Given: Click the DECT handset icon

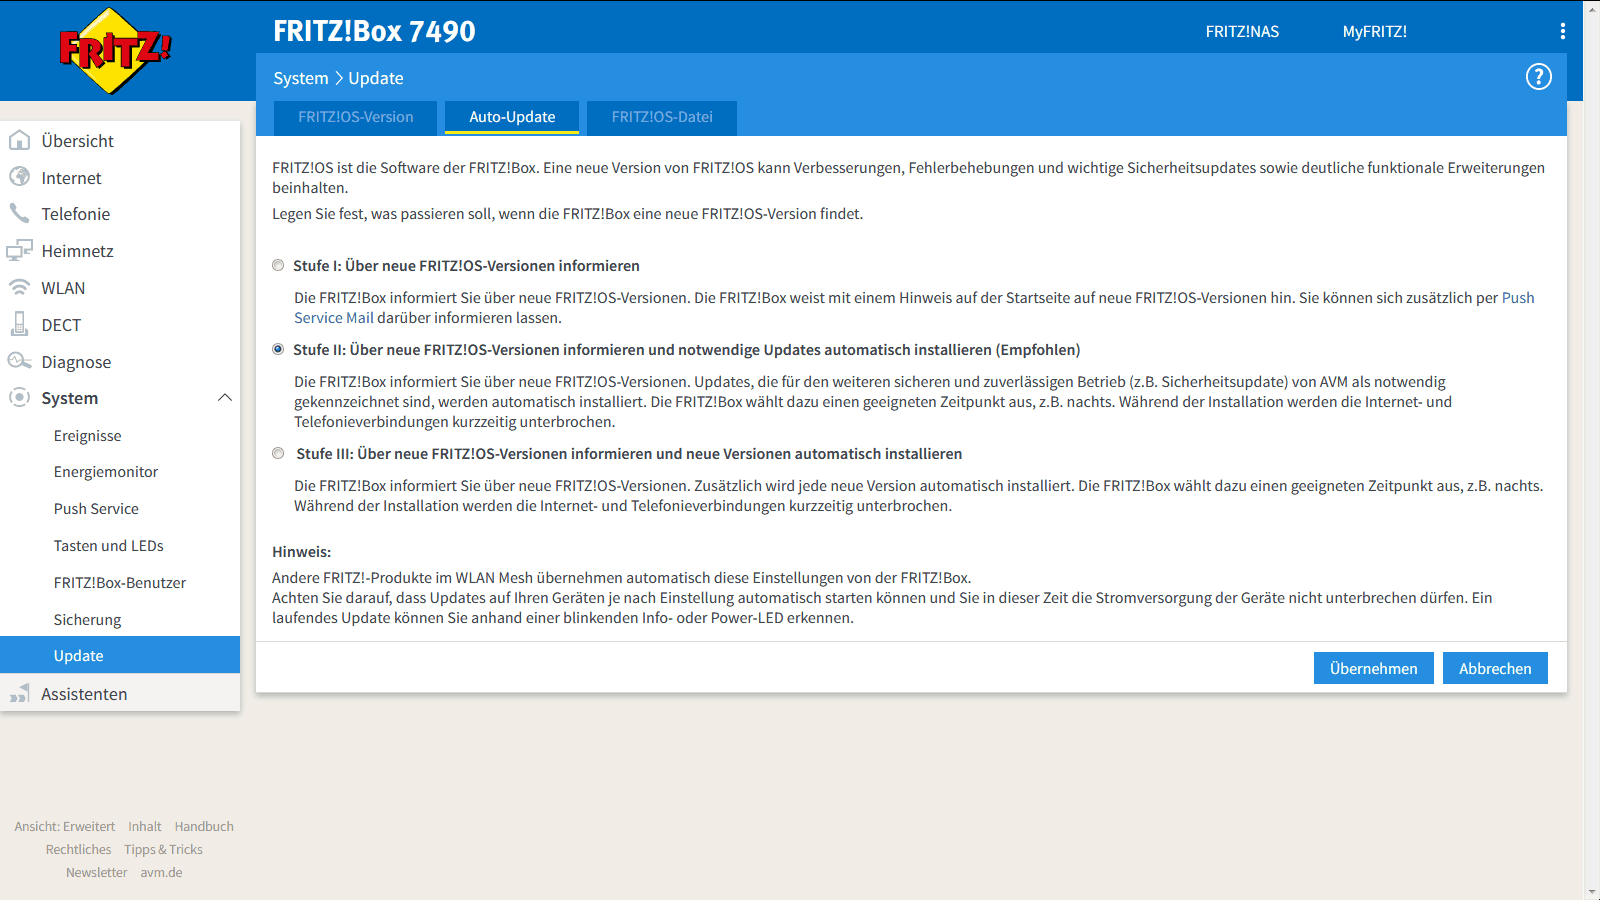Looking at the screenshot, I should coord(19,324).
